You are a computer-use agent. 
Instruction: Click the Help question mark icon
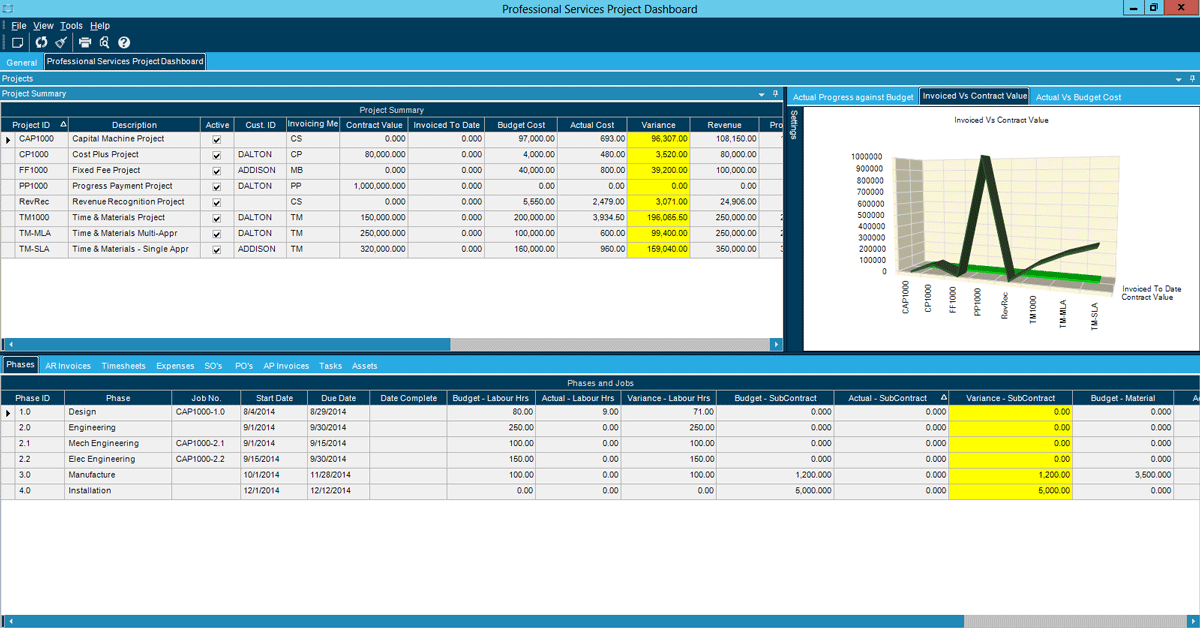tap(123, 42)
